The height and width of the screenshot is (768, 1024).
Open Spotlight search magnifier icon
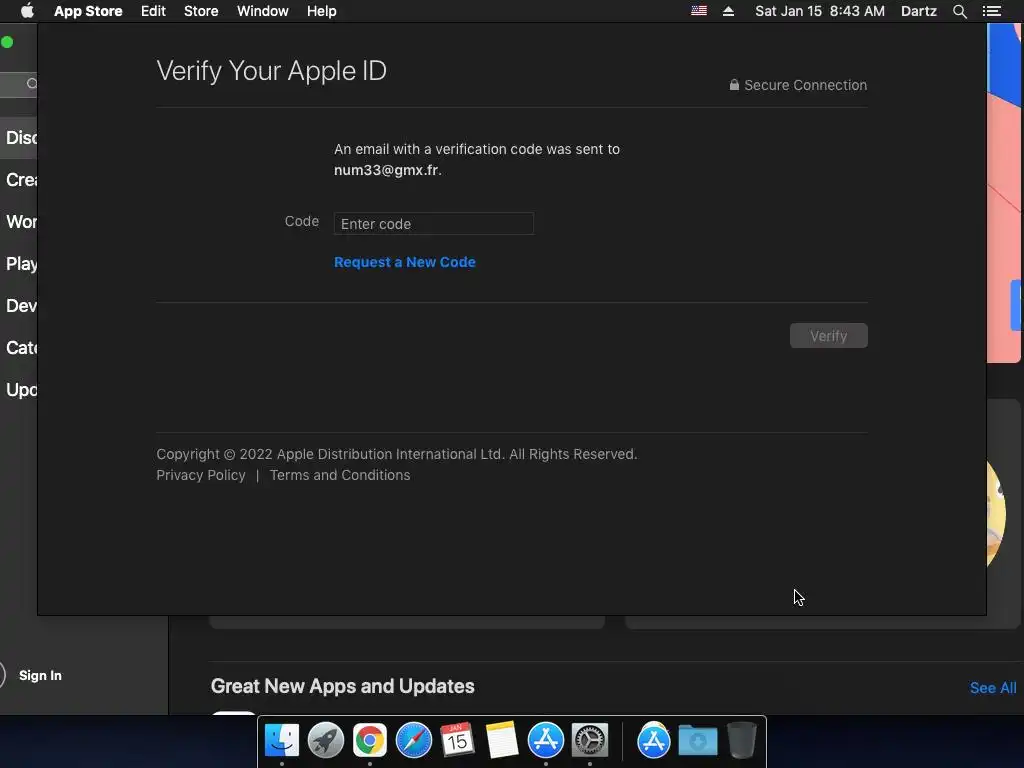959,11
